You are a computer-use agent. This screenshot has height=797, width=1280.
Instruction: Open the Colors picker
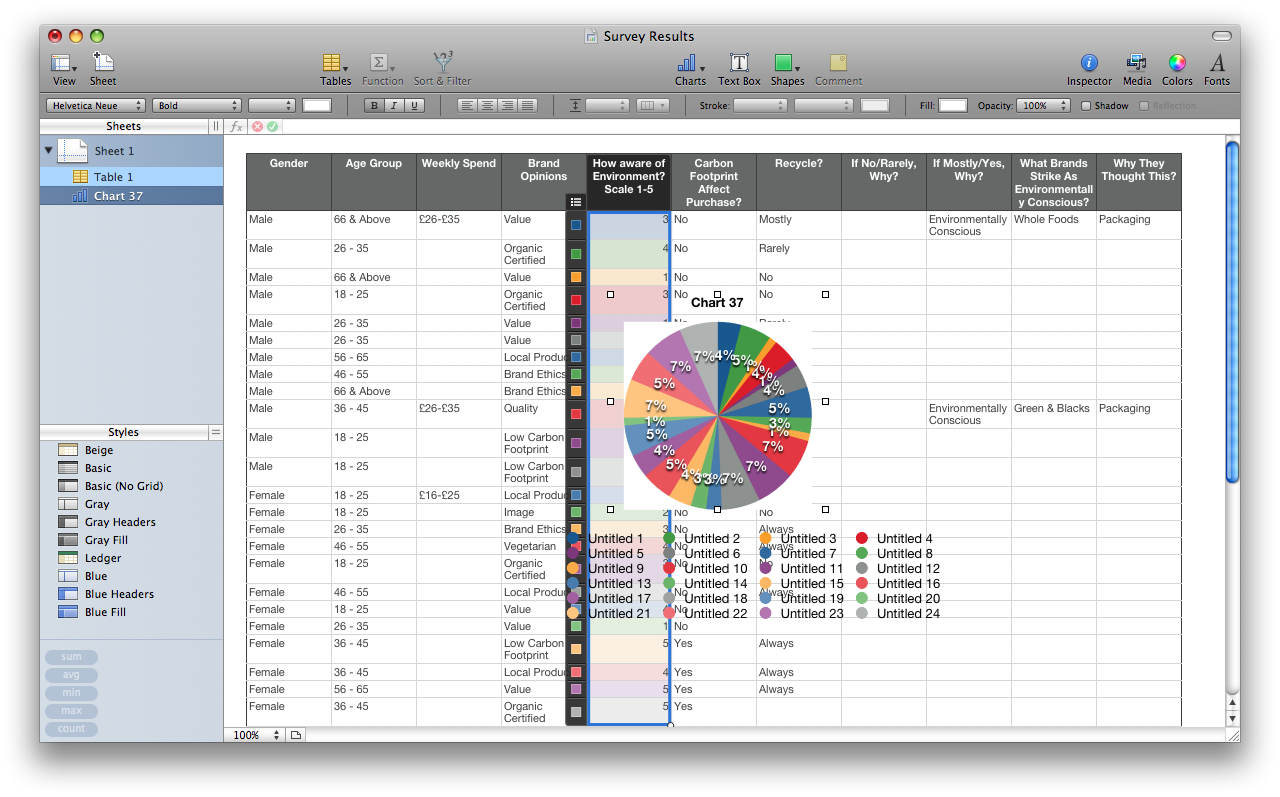pyautogui.click(x=1177, y=69)
